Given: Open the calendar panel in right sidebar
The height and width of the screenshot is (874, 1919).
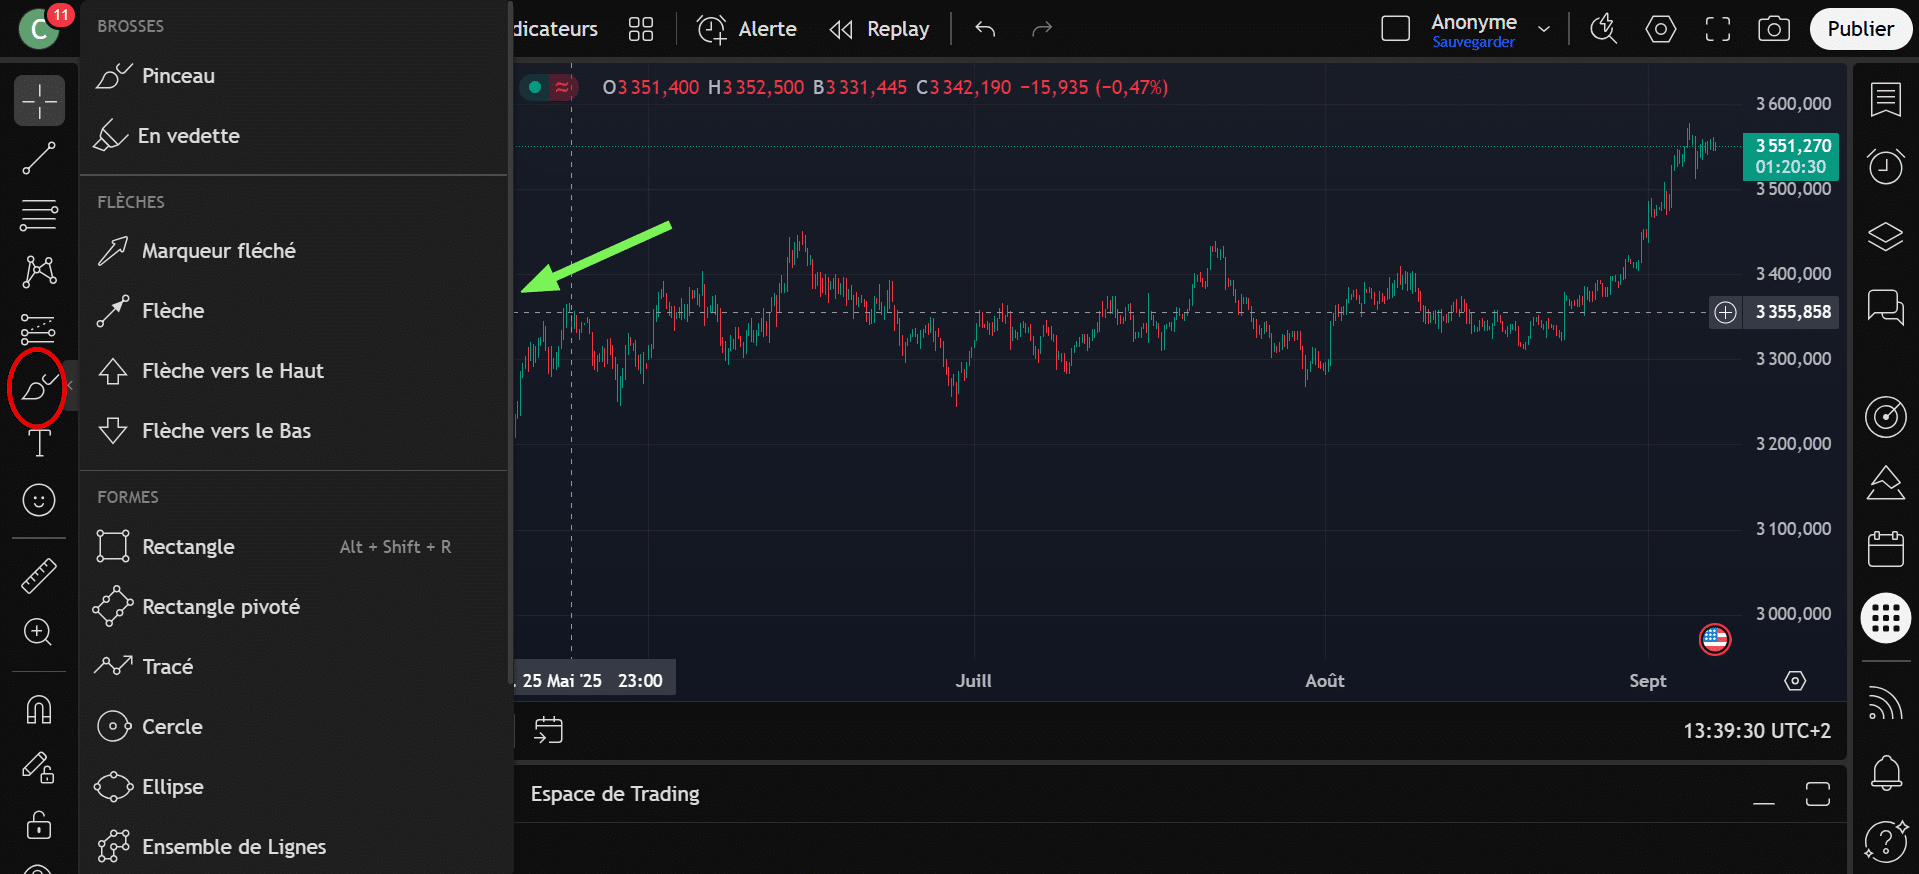Looking at the screenshot, I should point(1885,549).
